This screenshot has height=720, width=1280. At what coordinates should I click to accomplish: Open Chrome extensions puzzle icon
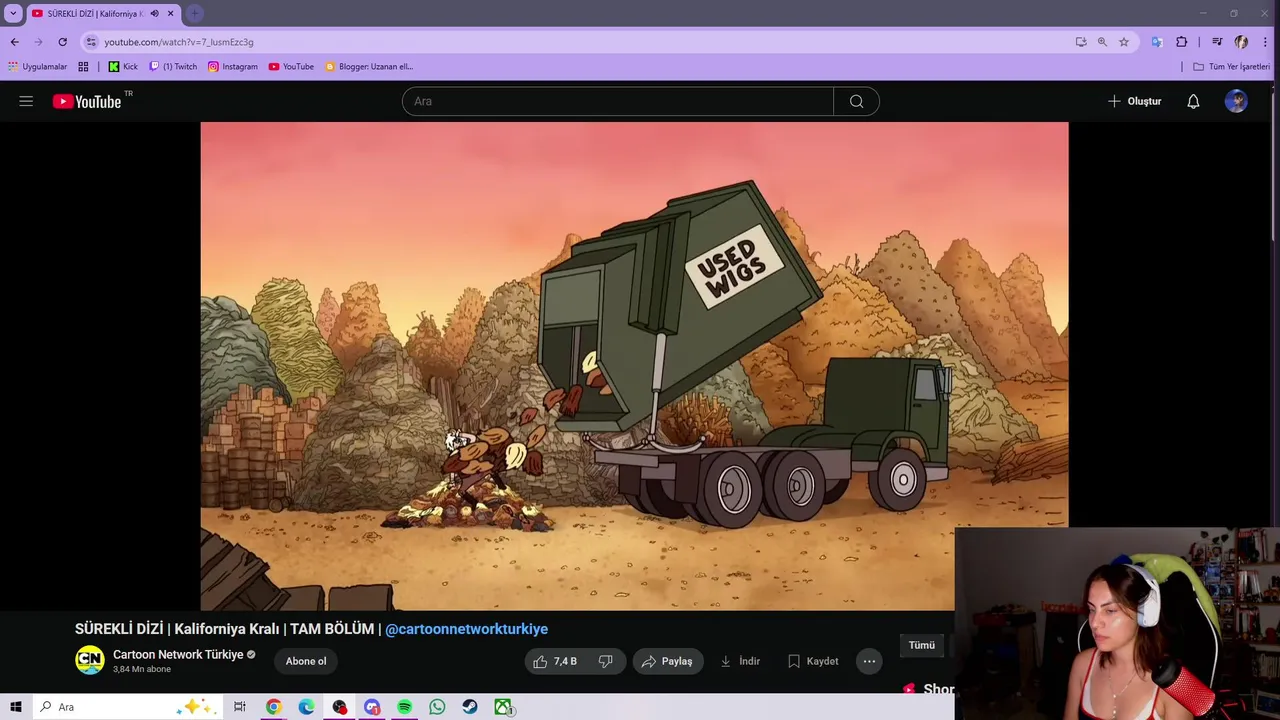[1182, 42]
